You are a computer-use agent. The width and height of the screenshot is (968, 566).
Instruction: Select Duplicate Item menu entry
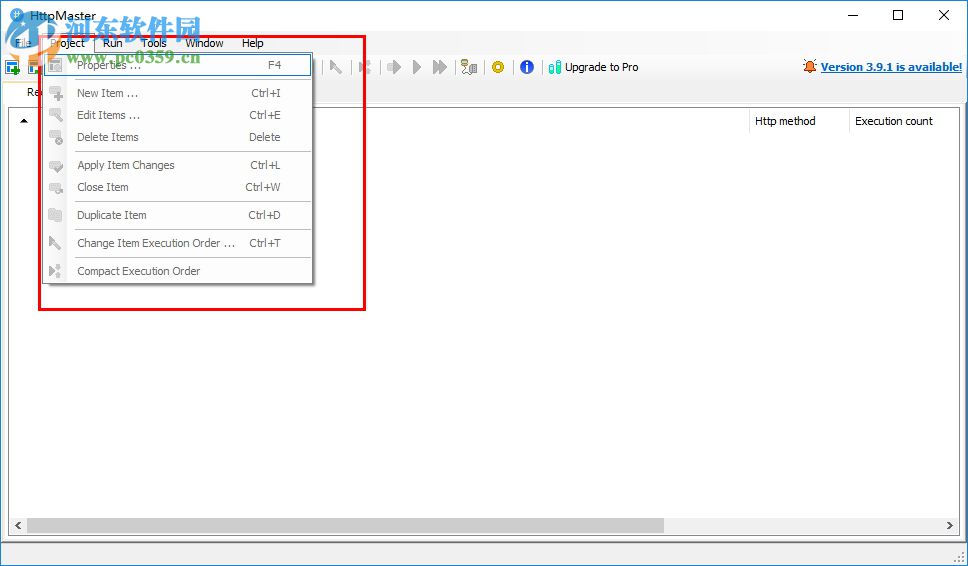point(177,215)
